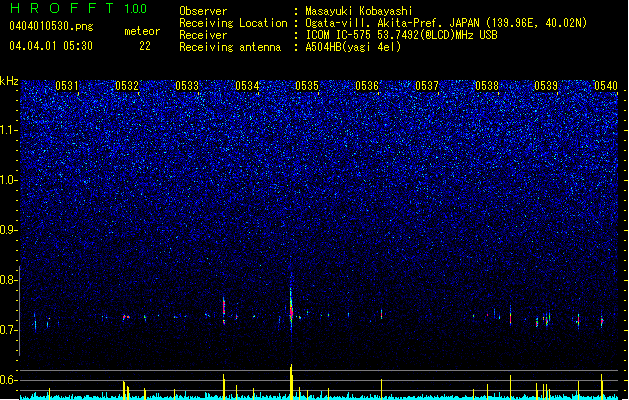Image resolution: width=629 pixels, height=400 pixels.
Task: Click the meteor count value 22
Action: tap(145, 46)
